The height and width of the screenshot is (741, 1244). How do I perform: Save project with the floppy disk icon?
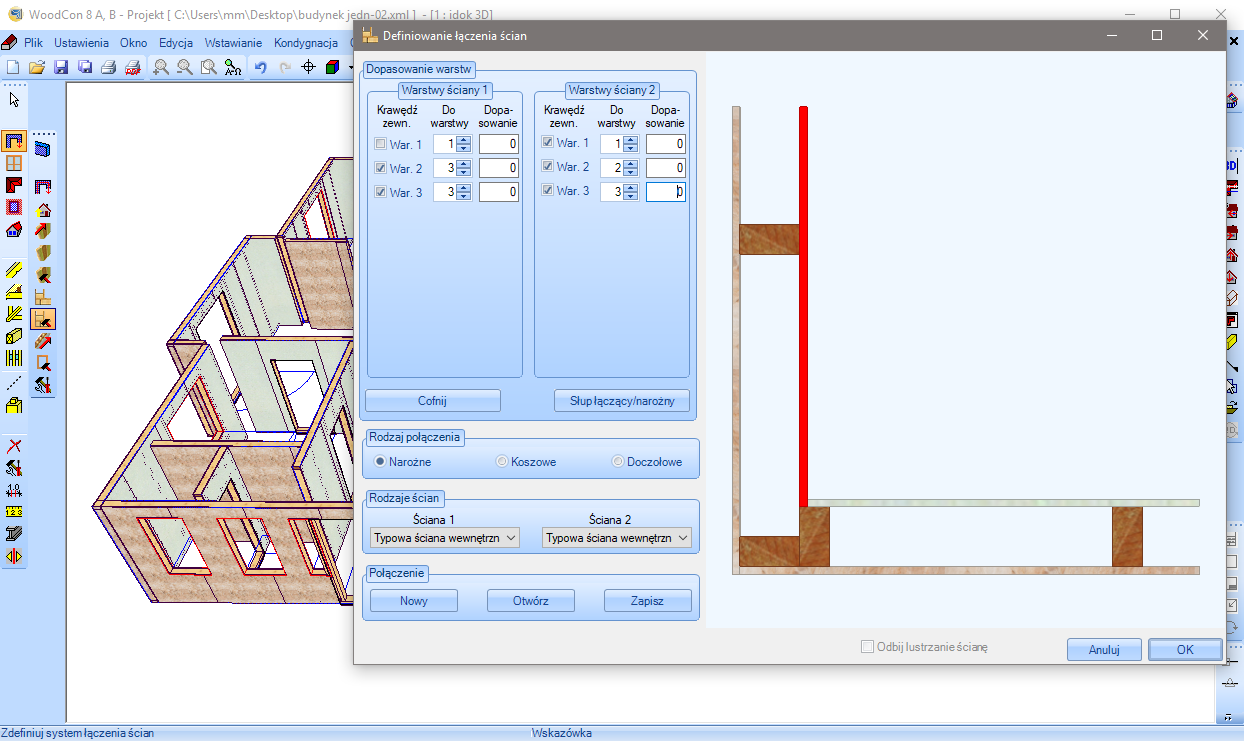[x=61, y=67]
